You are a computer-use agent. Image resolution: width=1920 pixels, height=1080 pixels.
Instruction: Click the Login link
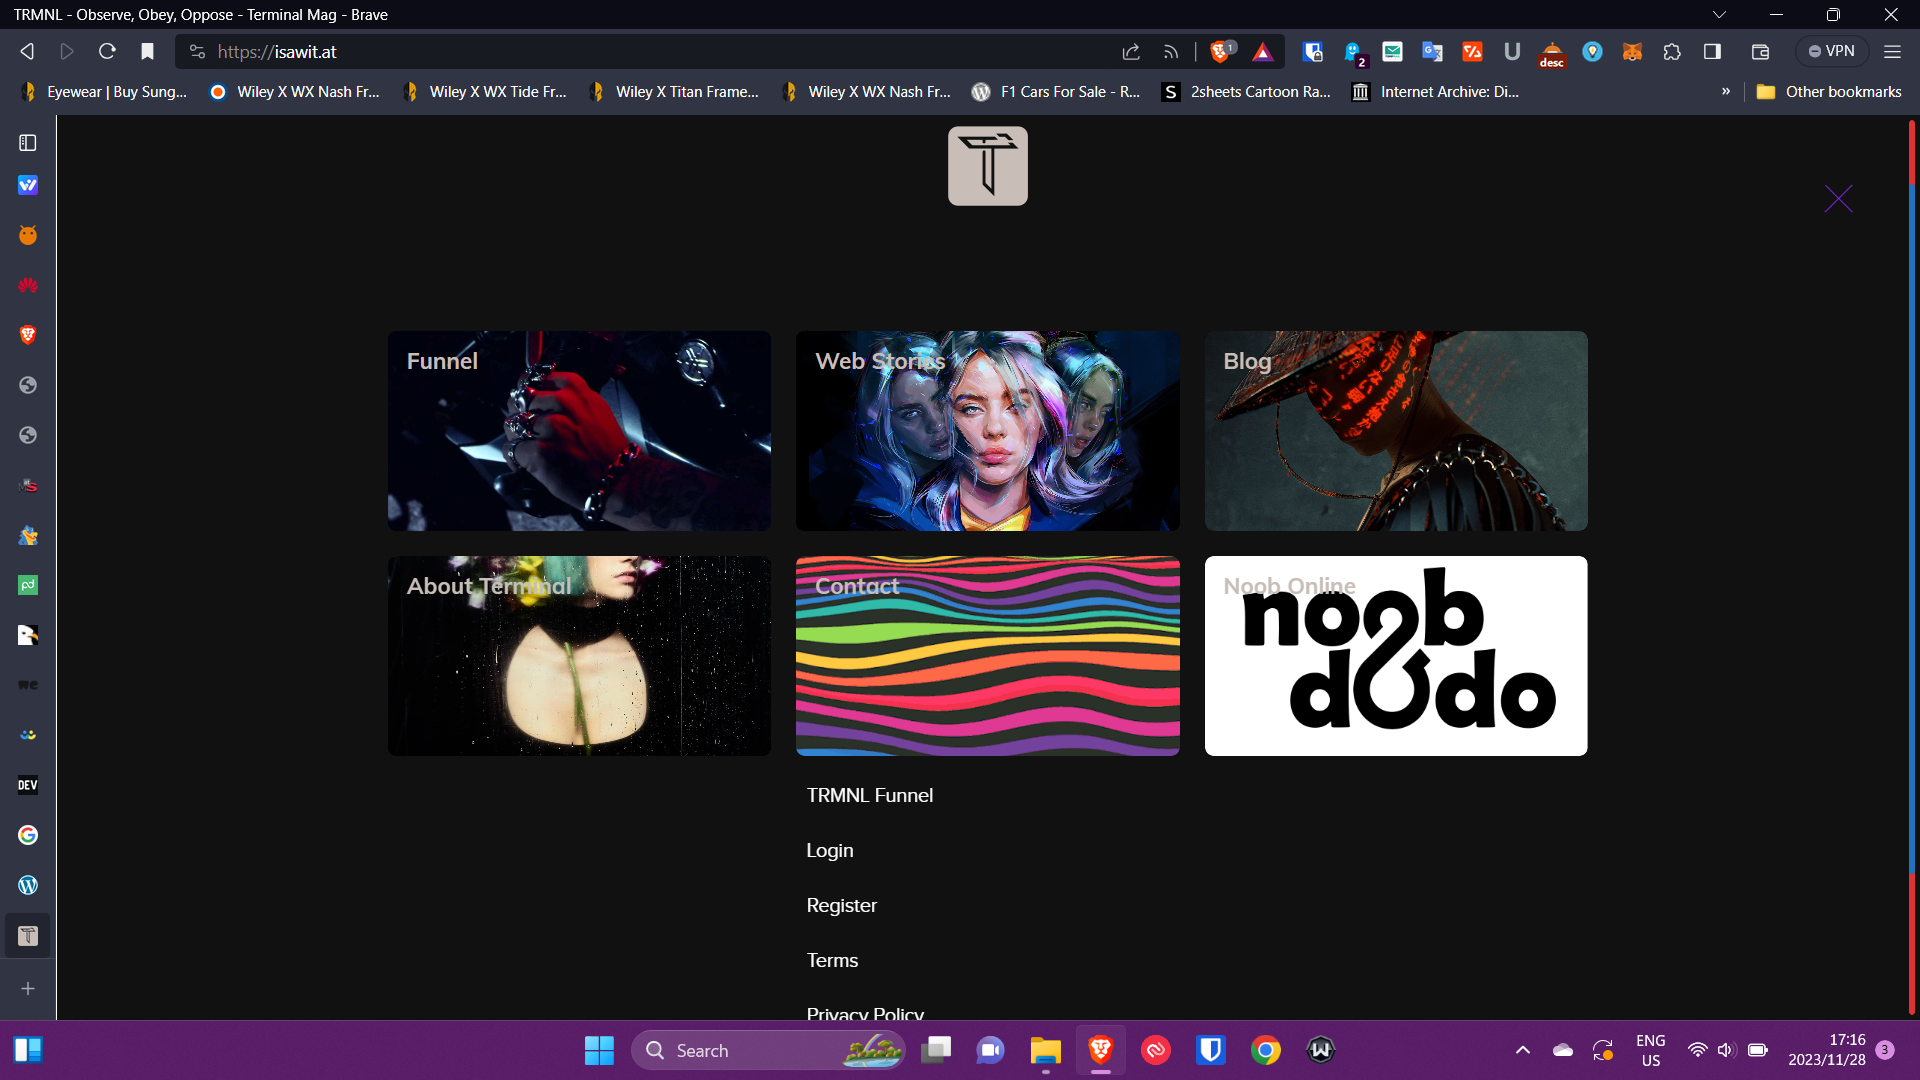tap(829, 850)
